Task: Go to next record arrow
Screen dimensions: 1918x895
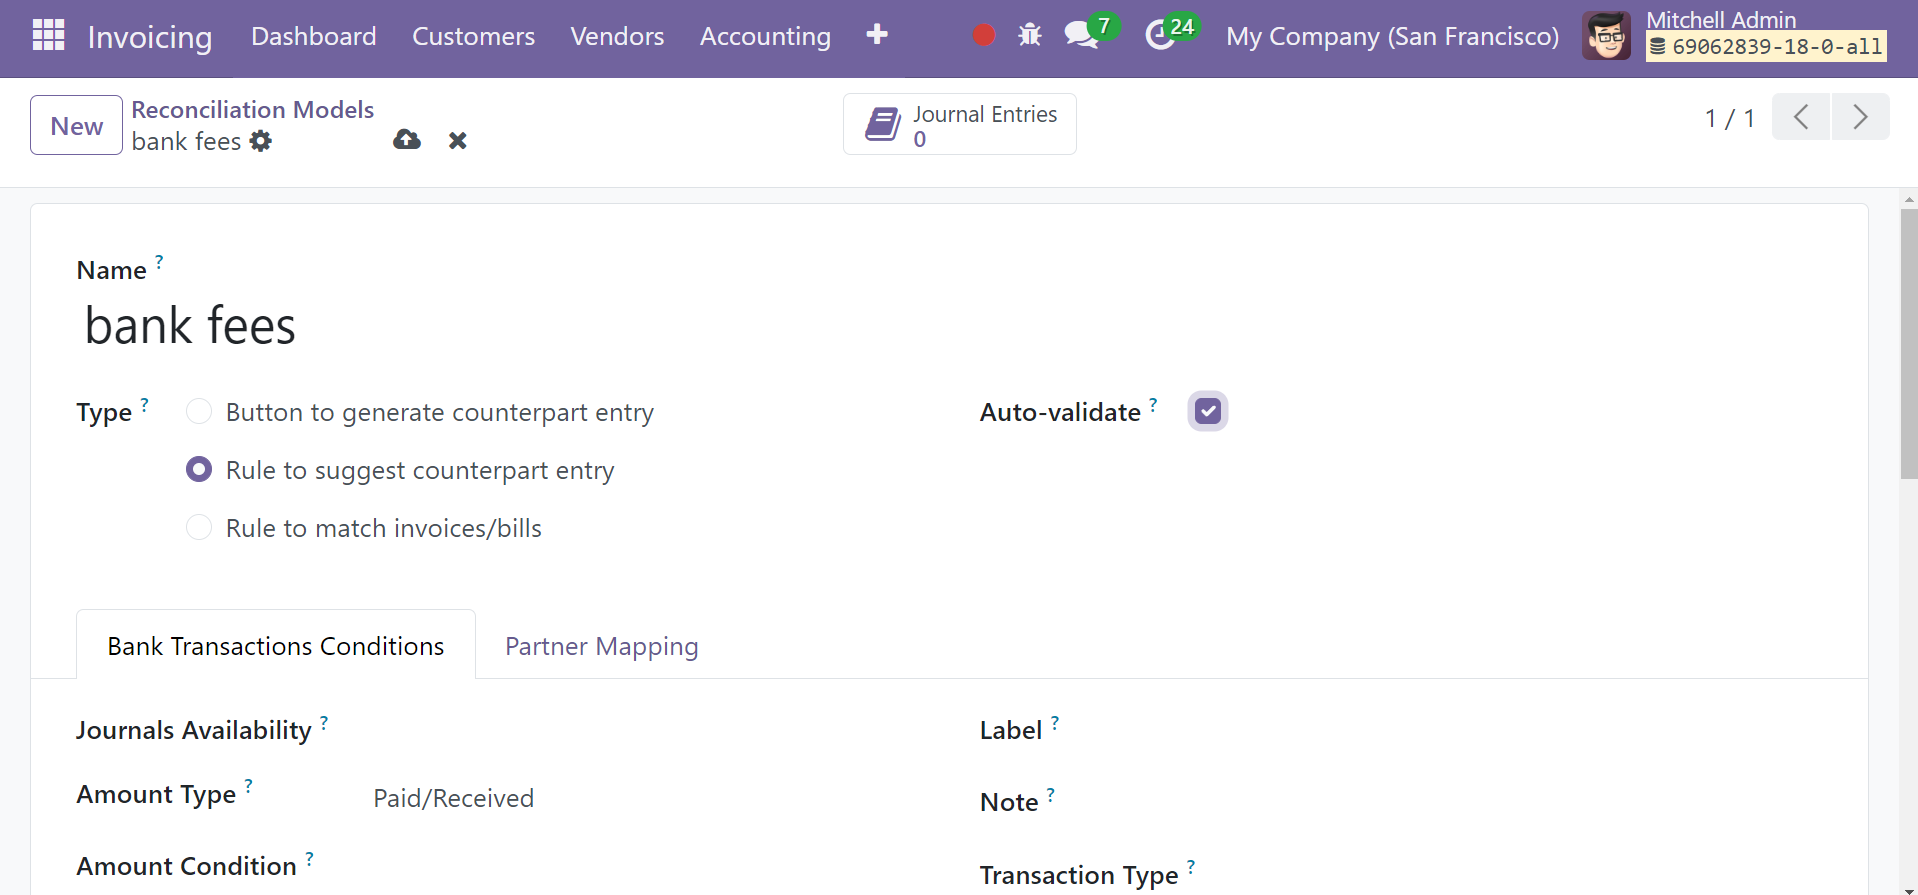Action: click(1860, 117)
